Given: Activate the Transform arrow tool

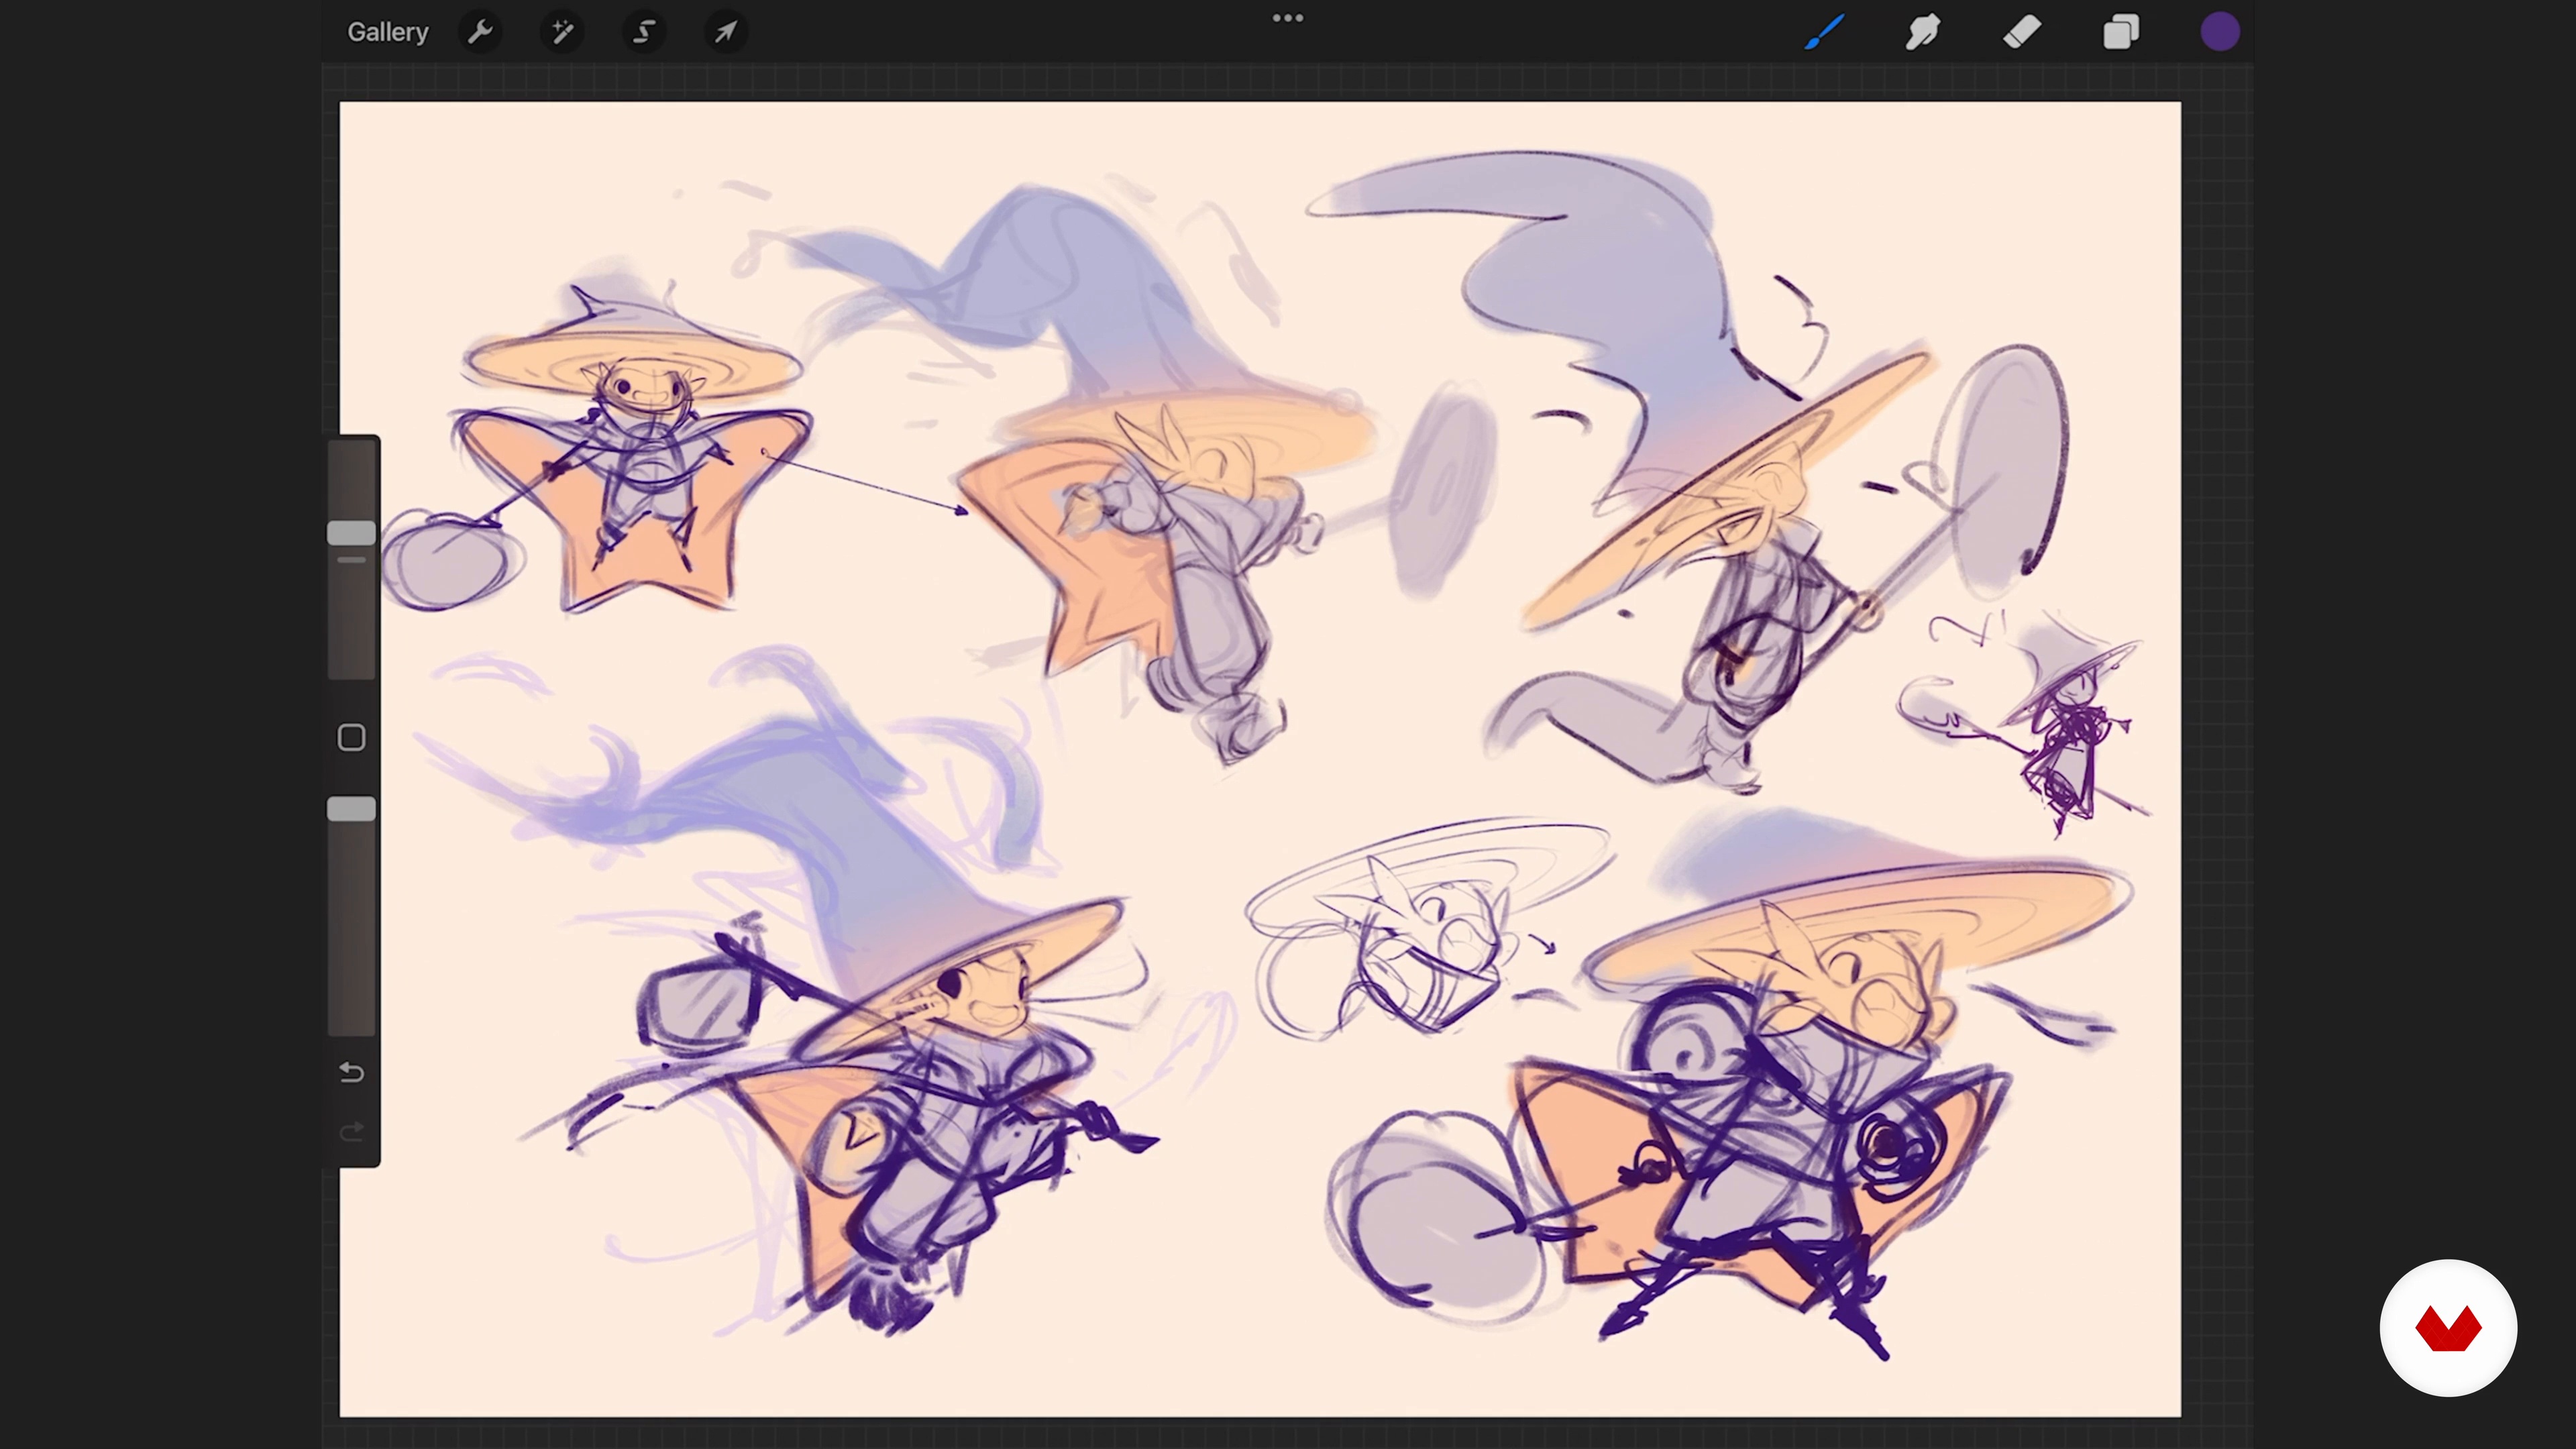Looking at the screenshot, I should click(x=726, y=32).
